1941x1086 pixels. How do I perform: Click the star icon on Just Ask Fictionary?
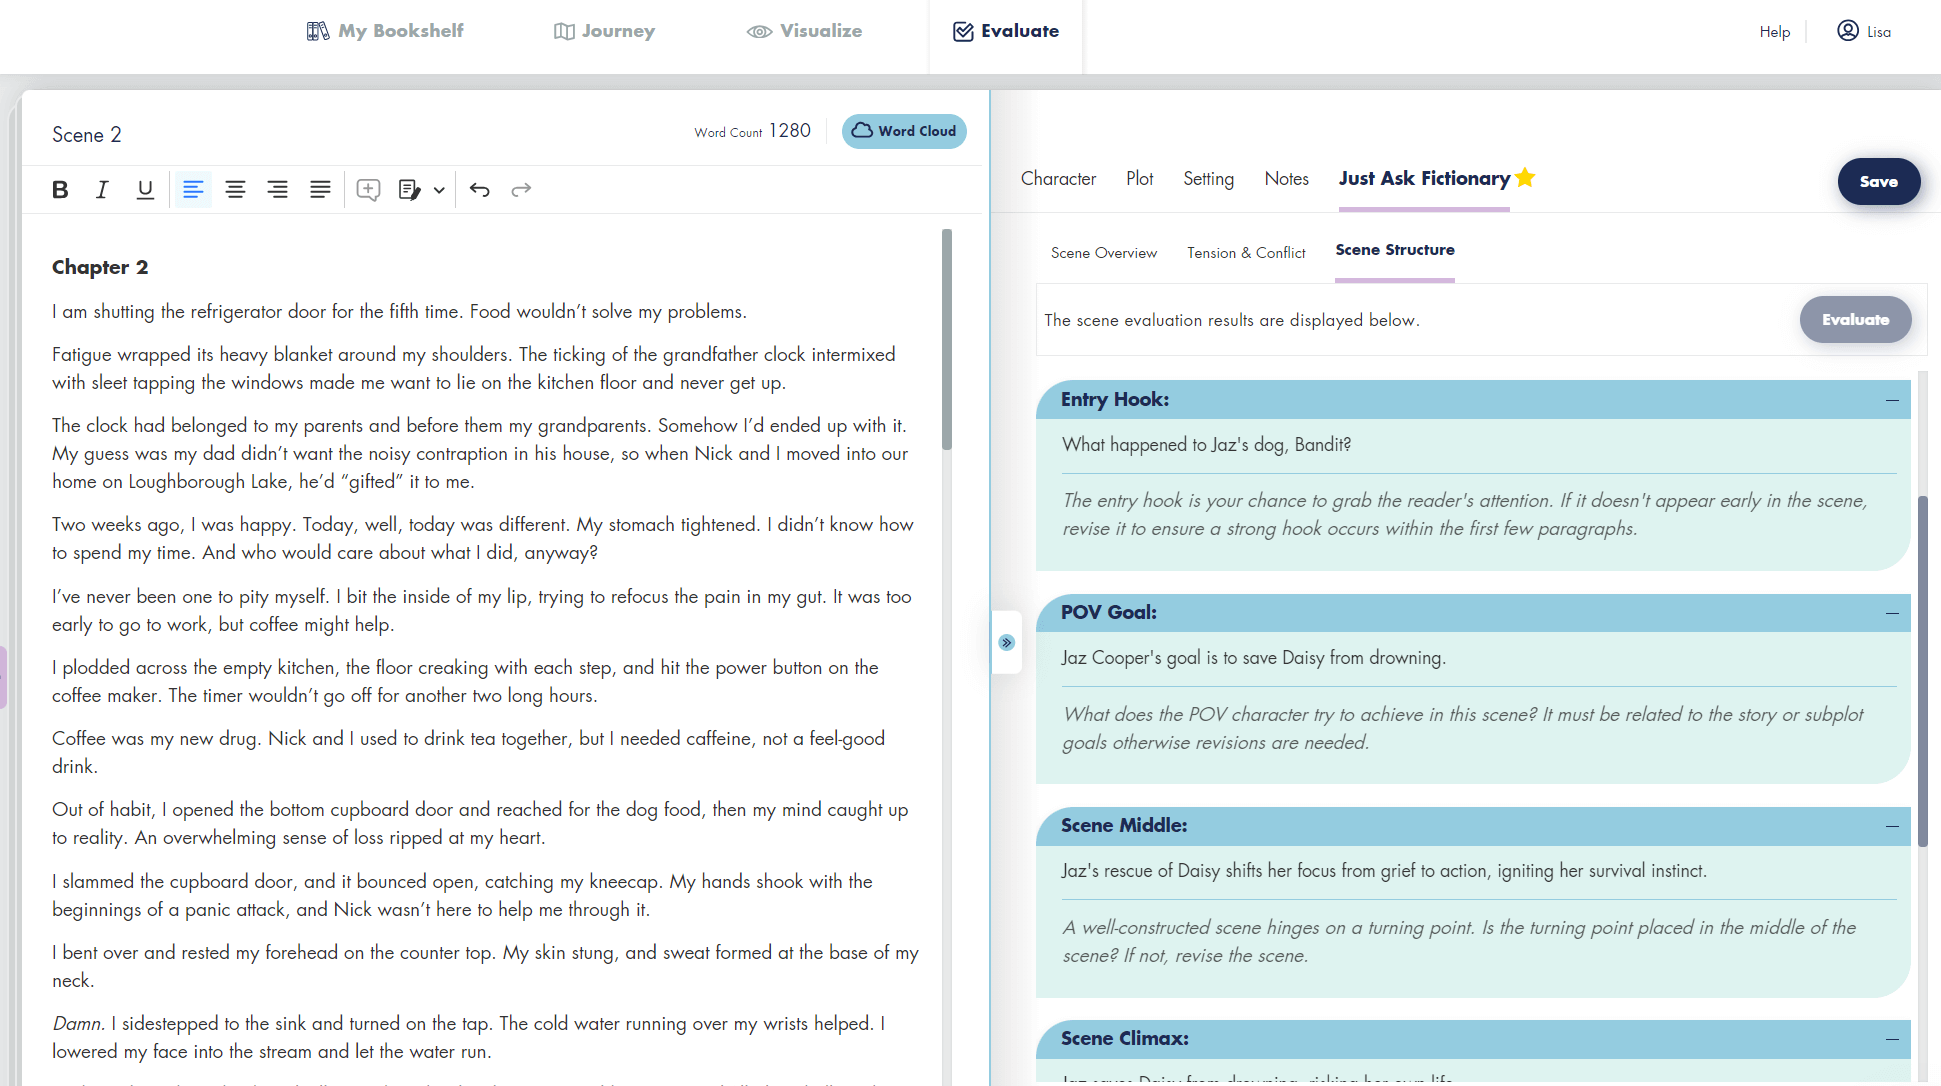pos(1526,177)
